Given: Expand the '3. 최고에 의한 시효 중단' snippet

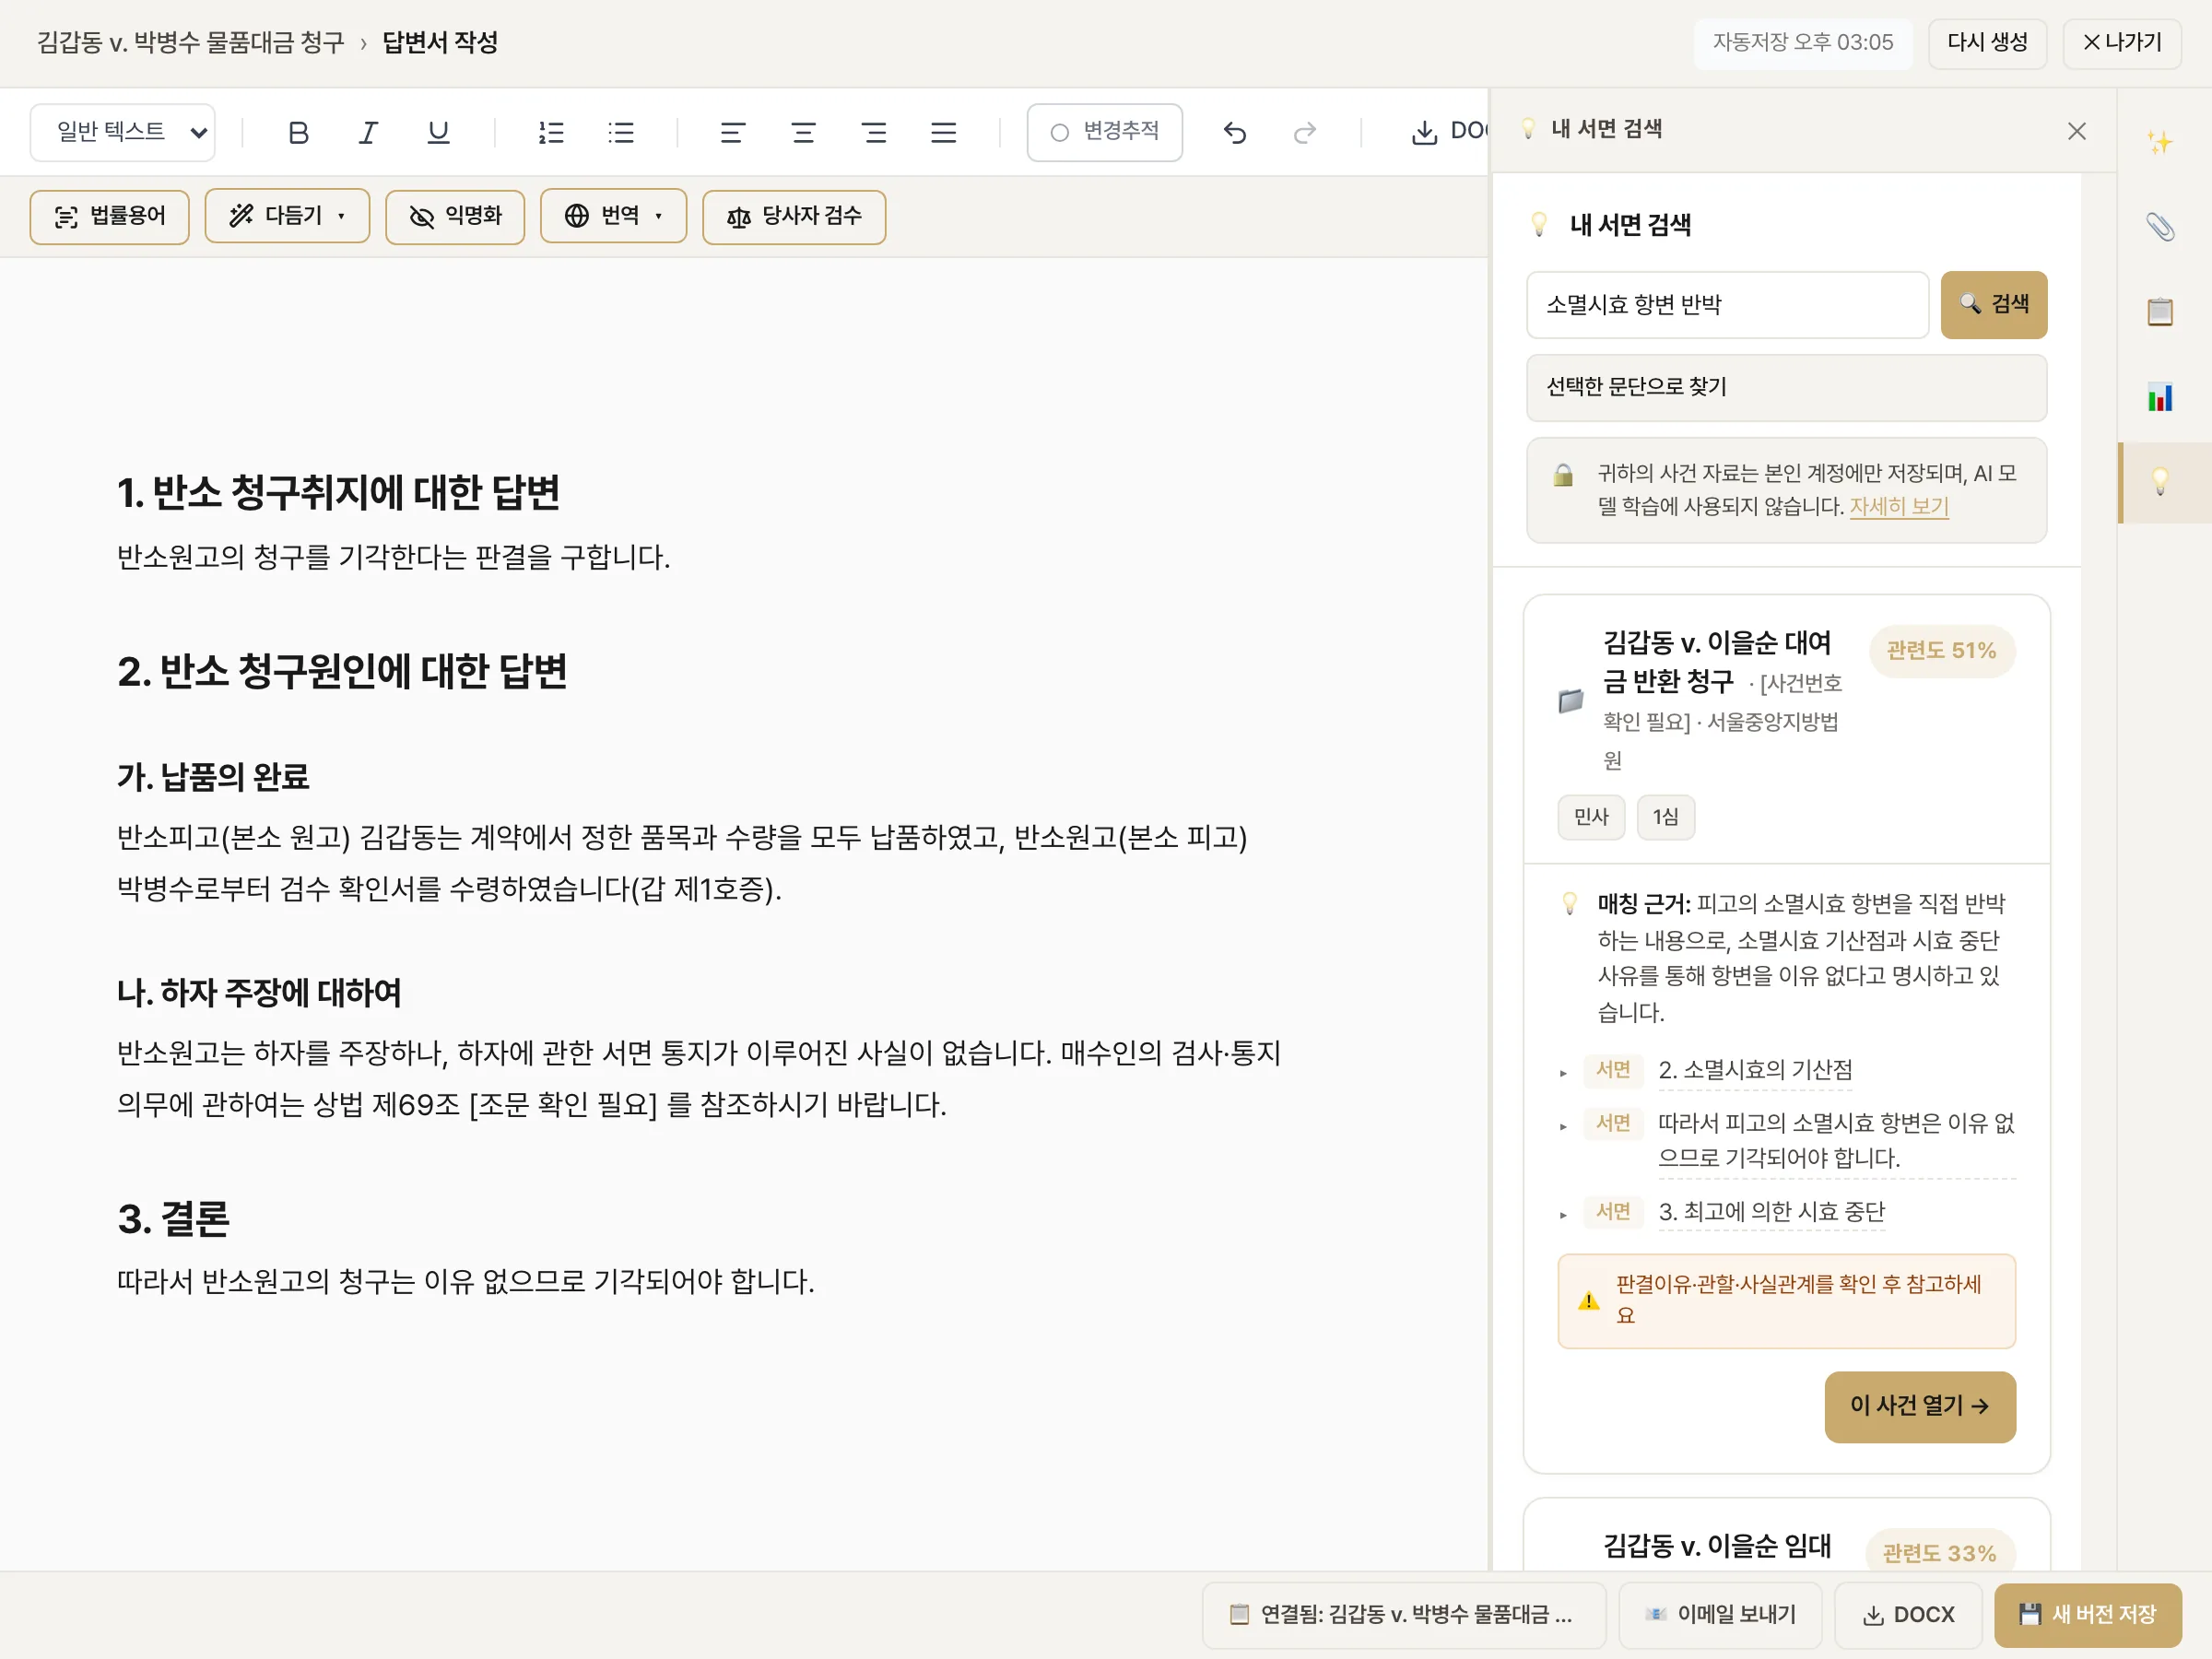Looking at the screenshot, I should pos(1771,1212).
